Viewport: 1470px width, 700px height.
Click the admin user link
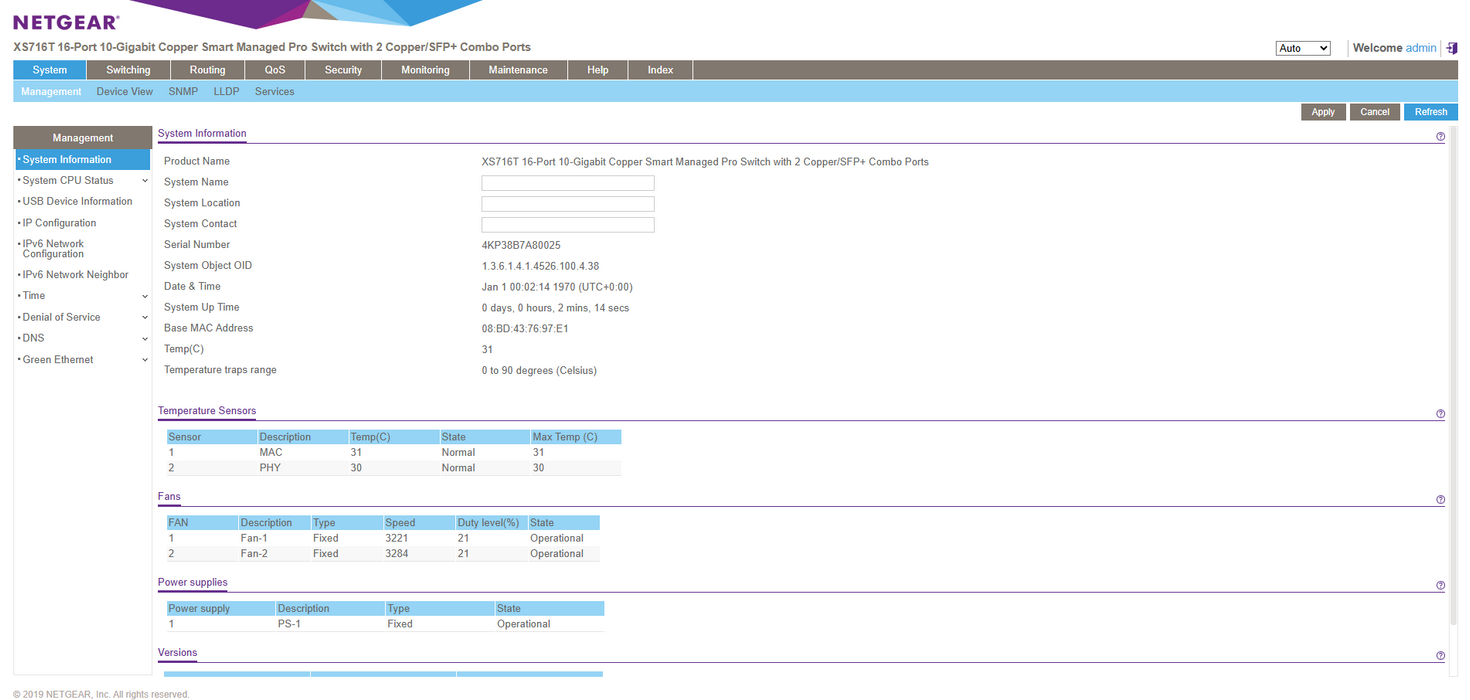pyautogui.click(x=1421, y=48)
